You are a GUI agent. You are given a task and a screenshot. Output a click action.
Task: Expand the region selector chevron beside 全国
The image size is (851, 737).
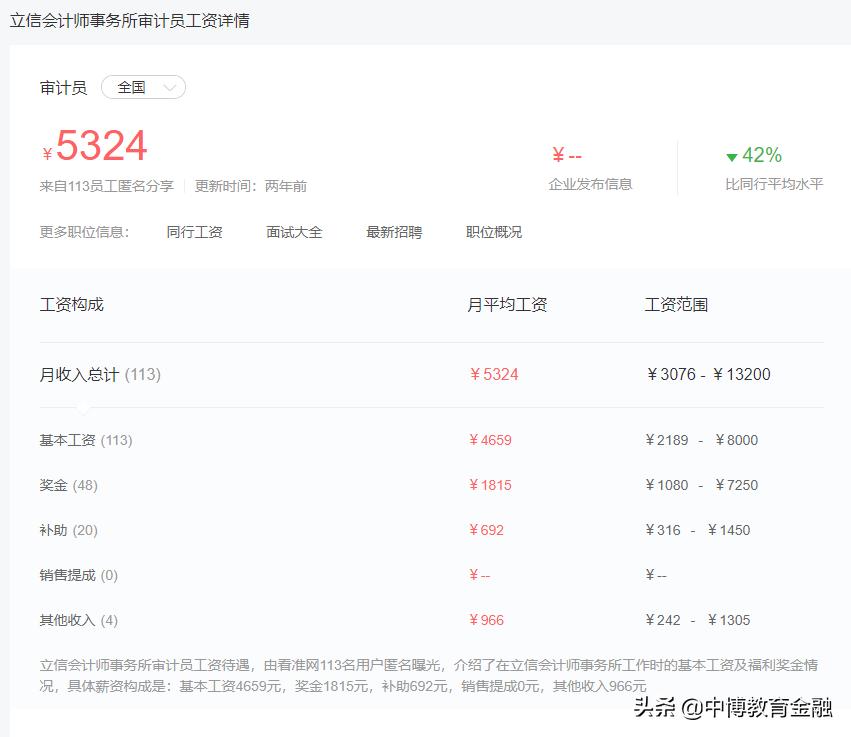pyautogui.click(x=170, y=87)
